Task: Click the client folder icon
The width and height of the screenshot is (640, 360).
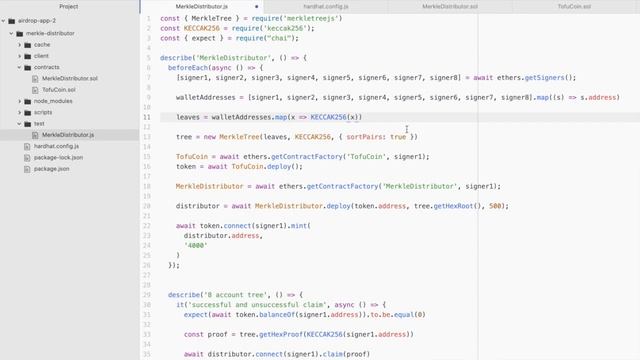Action: click(28, 56)
